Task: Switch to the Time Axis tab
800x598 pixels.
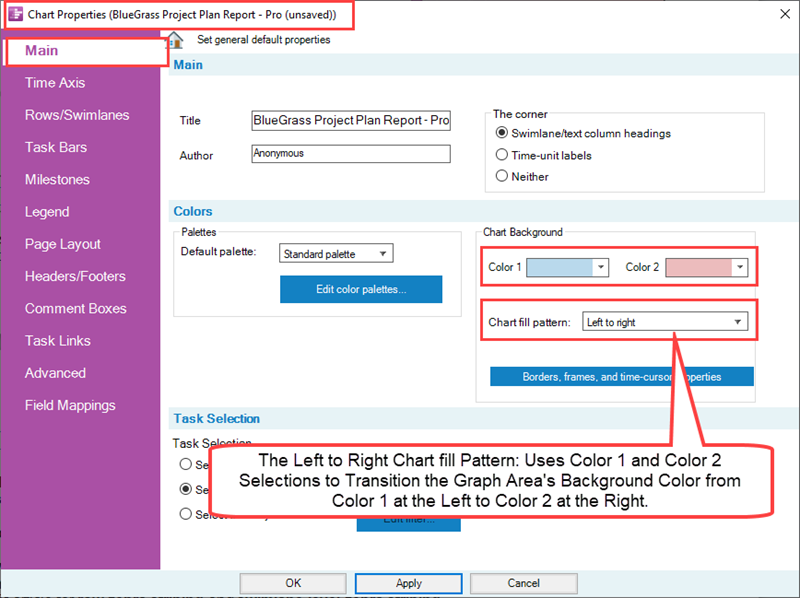Action: click(55, 83)
